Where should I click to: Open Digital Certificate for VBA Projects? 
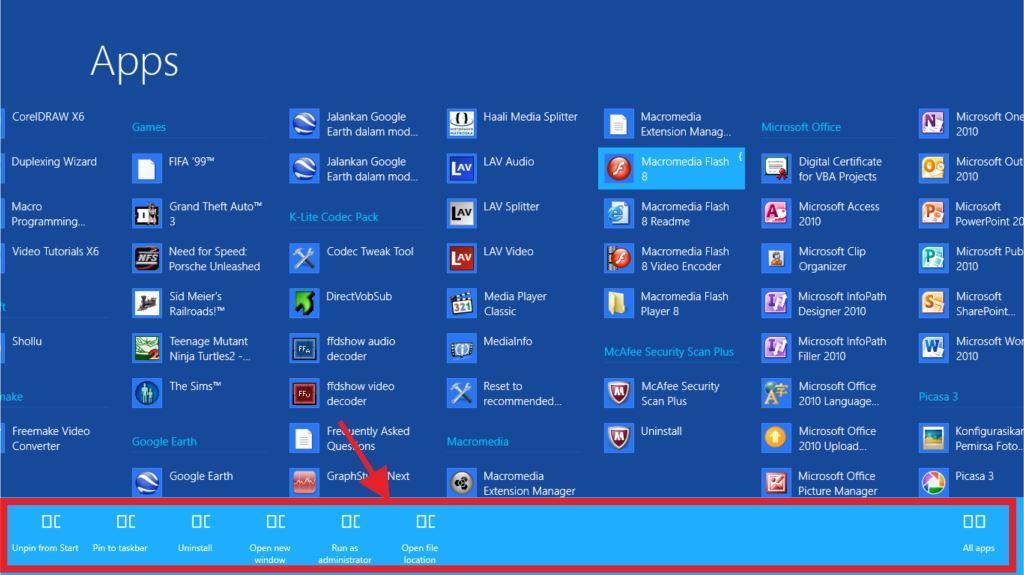[x=822, y=169]
